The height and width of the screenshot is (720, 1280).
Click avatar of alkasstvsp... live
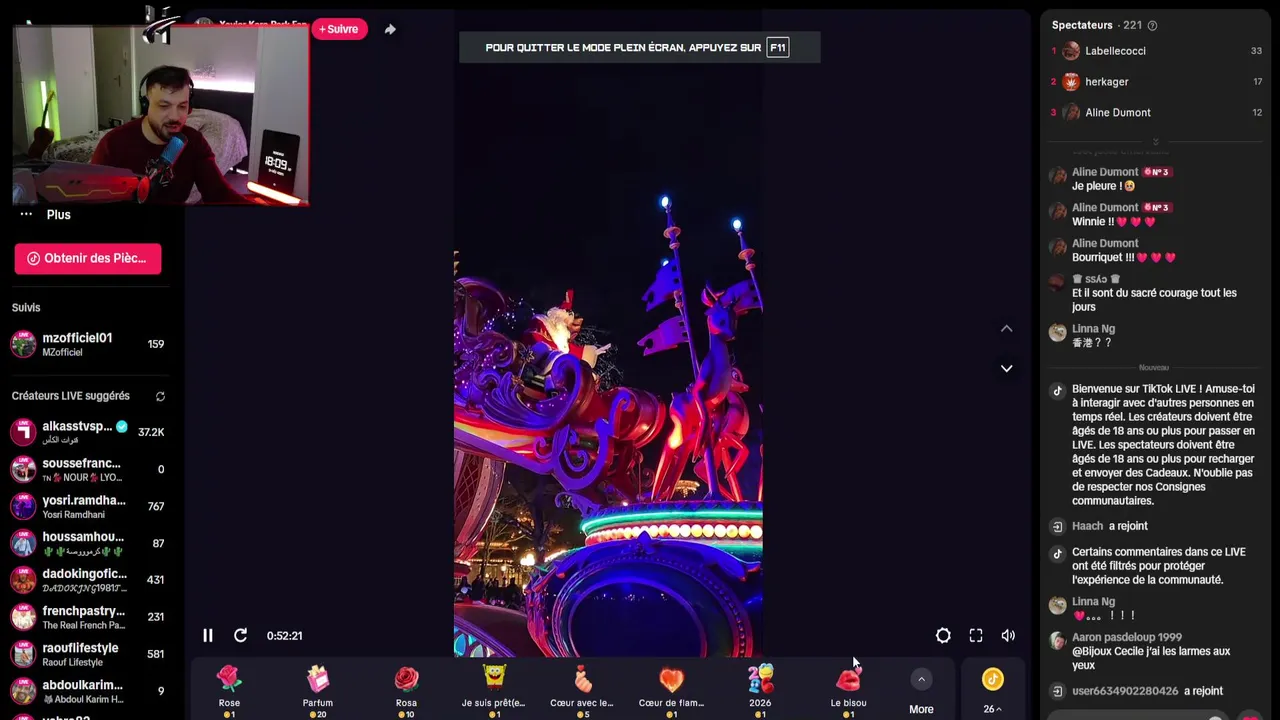[x=23, y=432]
